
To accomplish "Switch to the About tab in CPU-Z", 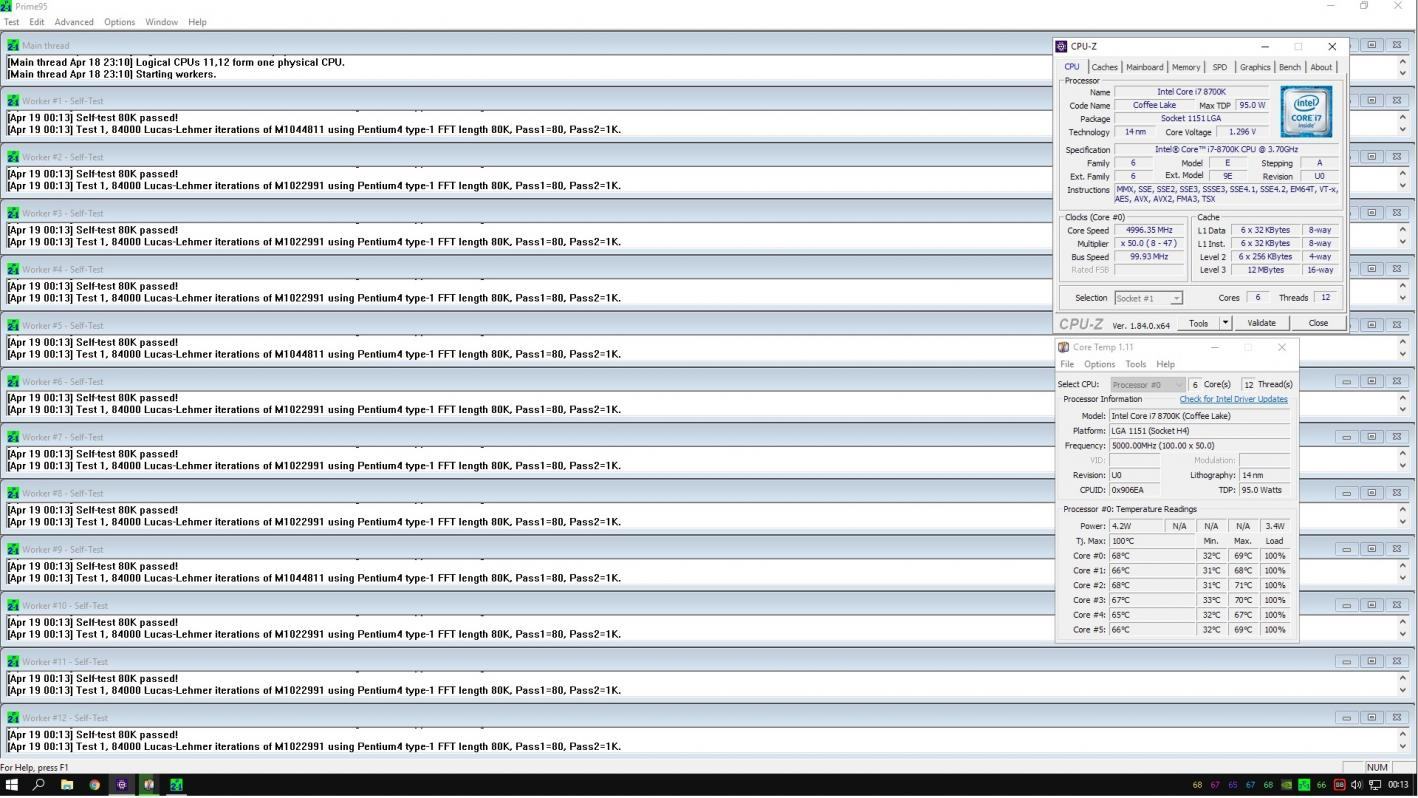I will (x=1321, y=67).
